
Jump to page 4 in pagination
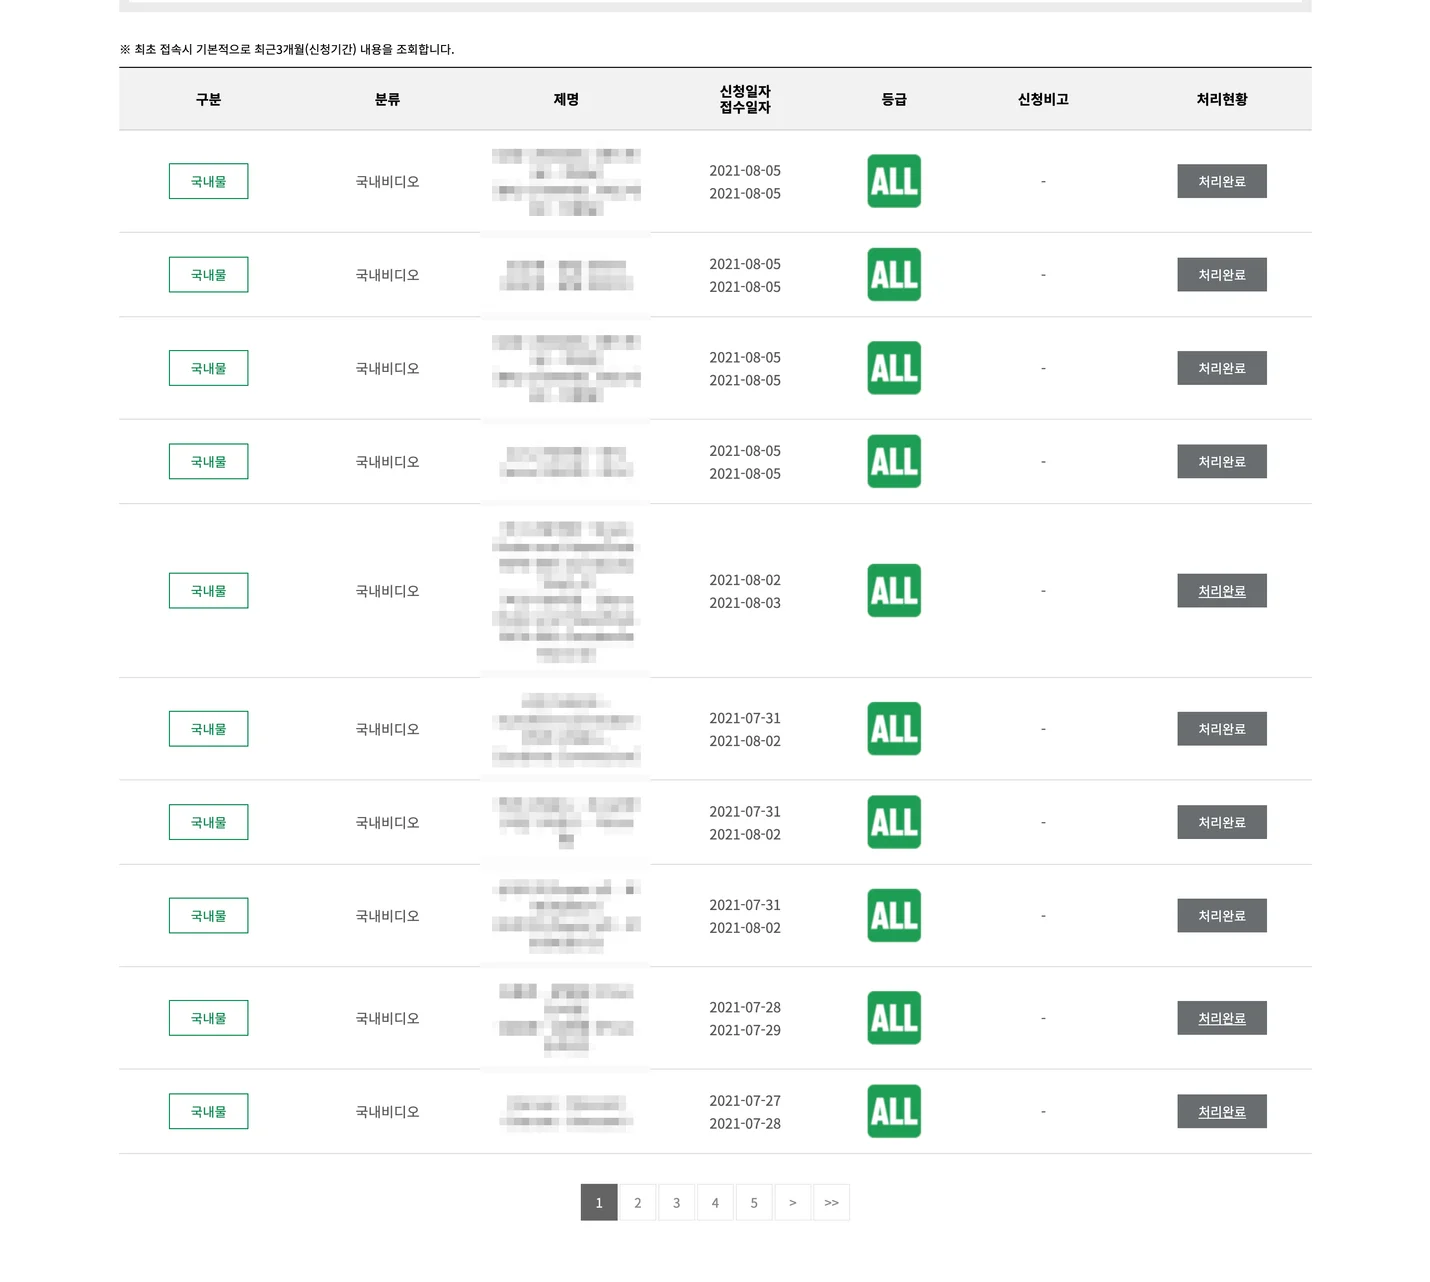click(715, 1203)
